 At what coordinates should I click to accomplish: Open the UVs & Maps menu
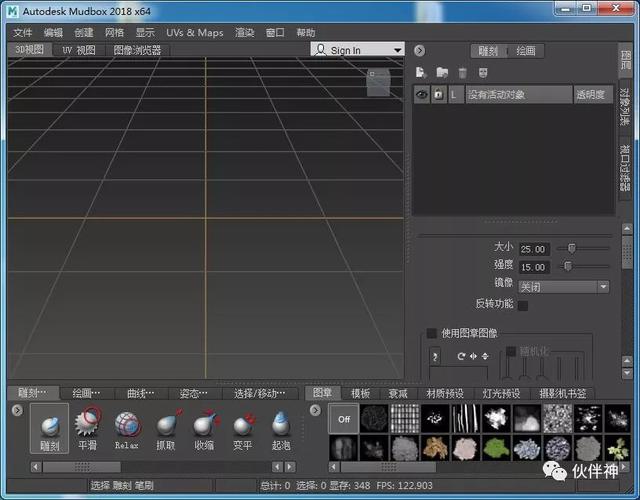[x=195, y=33]
